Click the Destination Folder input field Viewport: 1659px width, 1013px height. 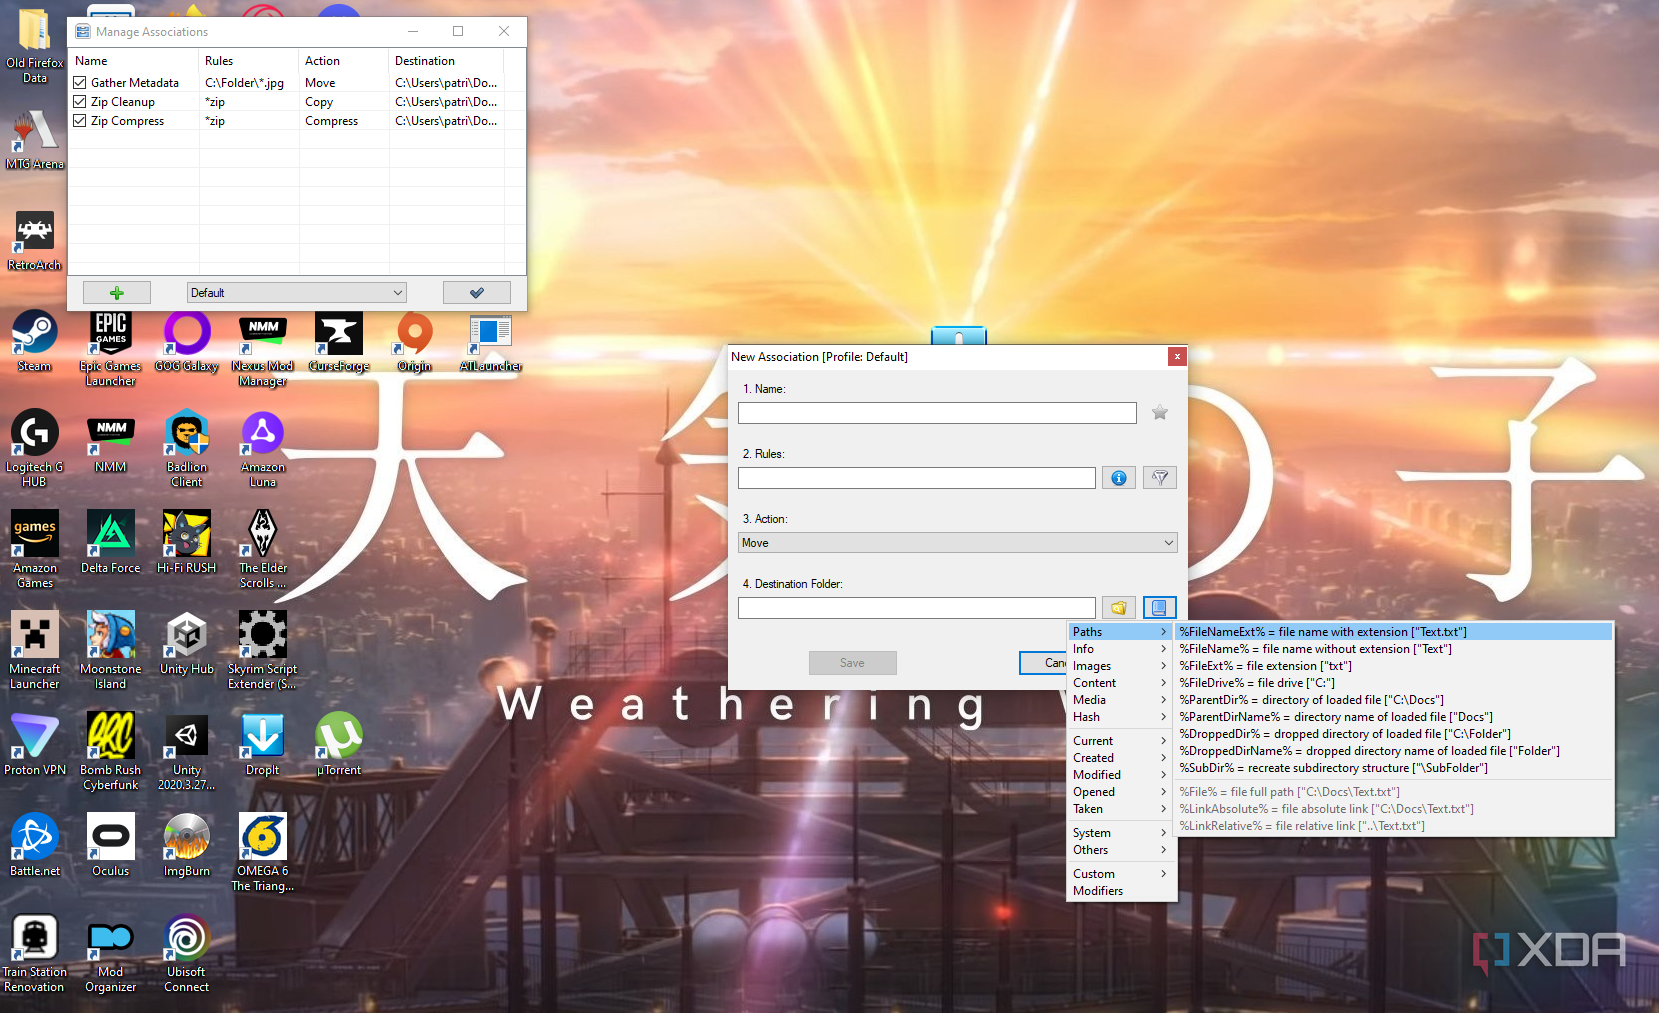[917, 608]
